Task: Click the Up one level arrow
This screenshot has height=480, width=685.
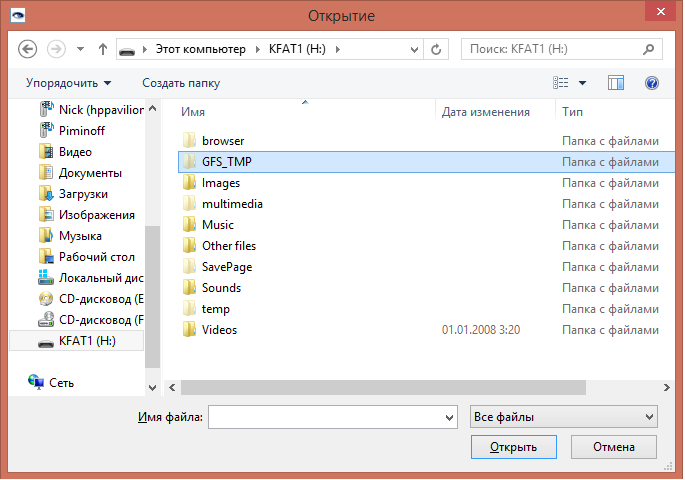Action: click(x=102, y=48)
